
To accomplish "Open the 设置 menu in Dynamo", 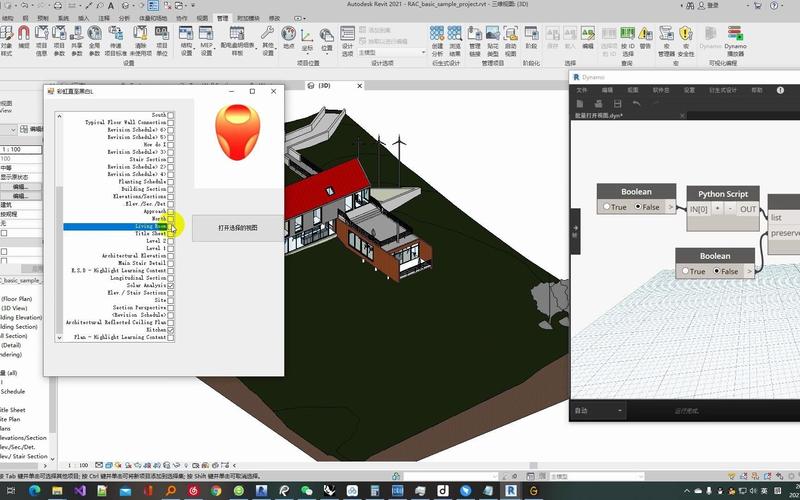I will pos(689,90).
